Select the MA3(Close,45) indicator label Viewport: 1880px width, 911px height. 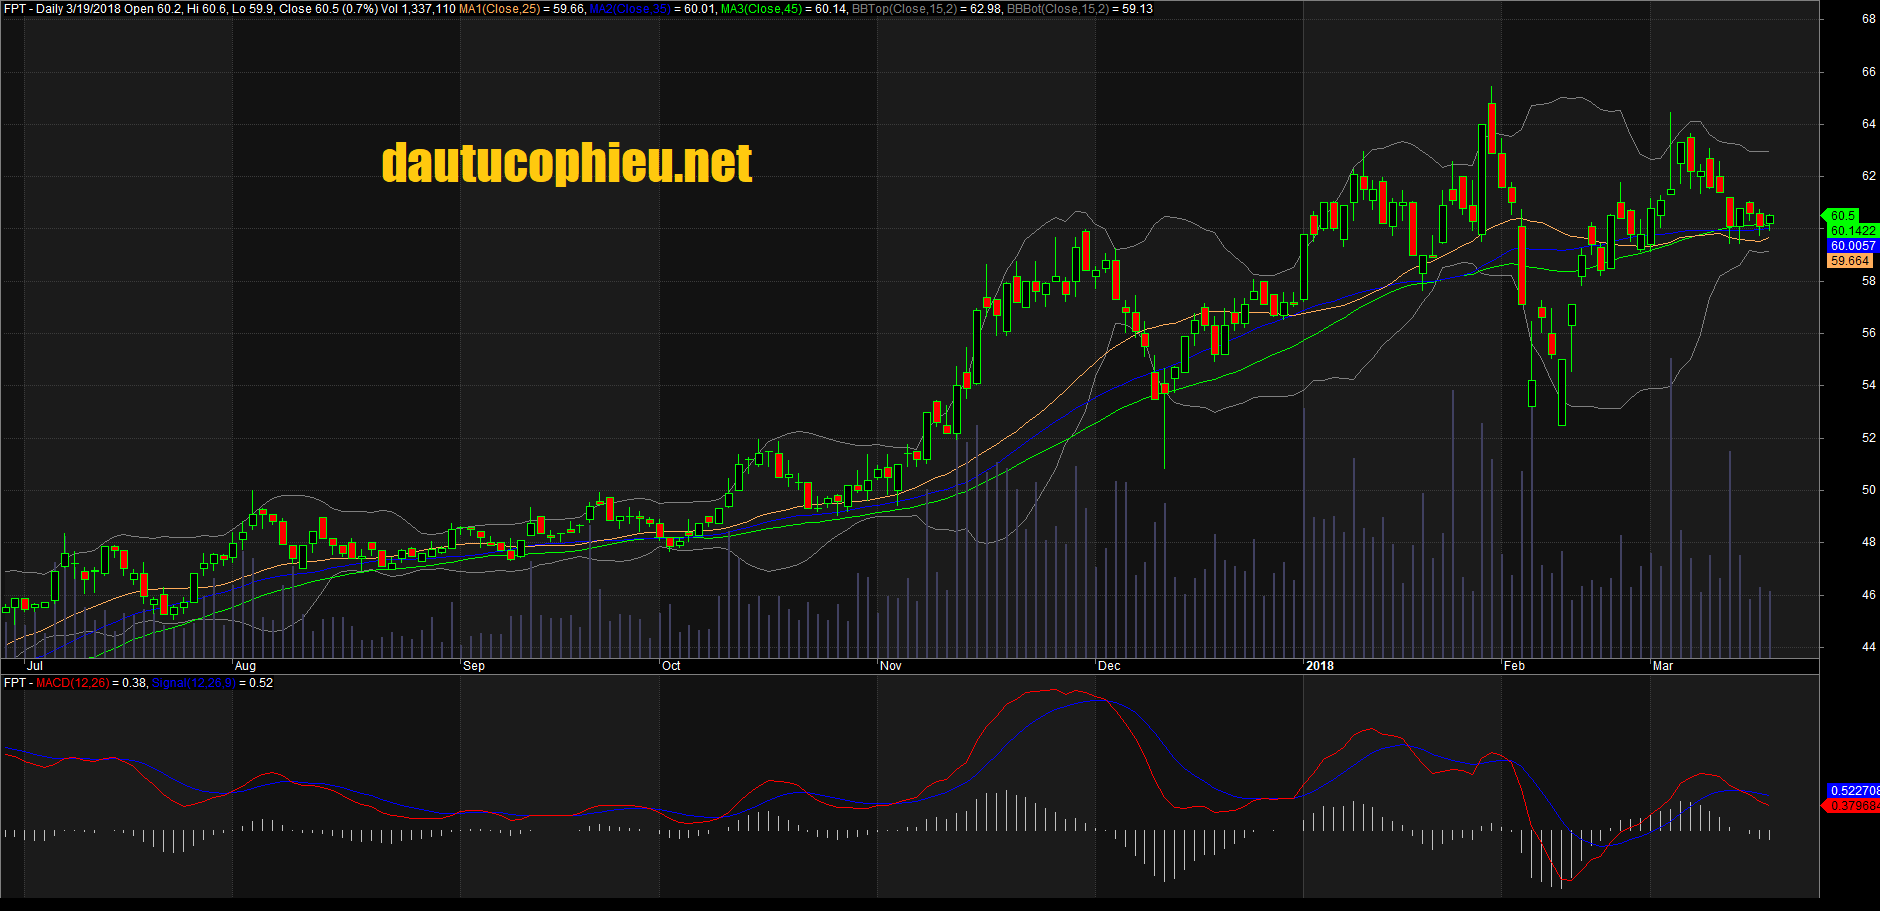coord(760,9)
